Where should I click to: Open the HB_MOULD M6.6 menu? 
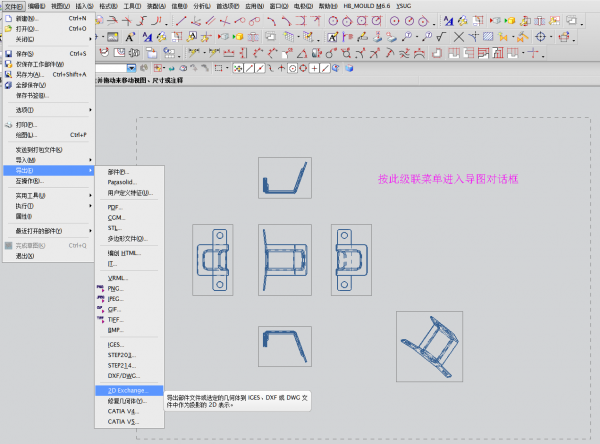367,6
